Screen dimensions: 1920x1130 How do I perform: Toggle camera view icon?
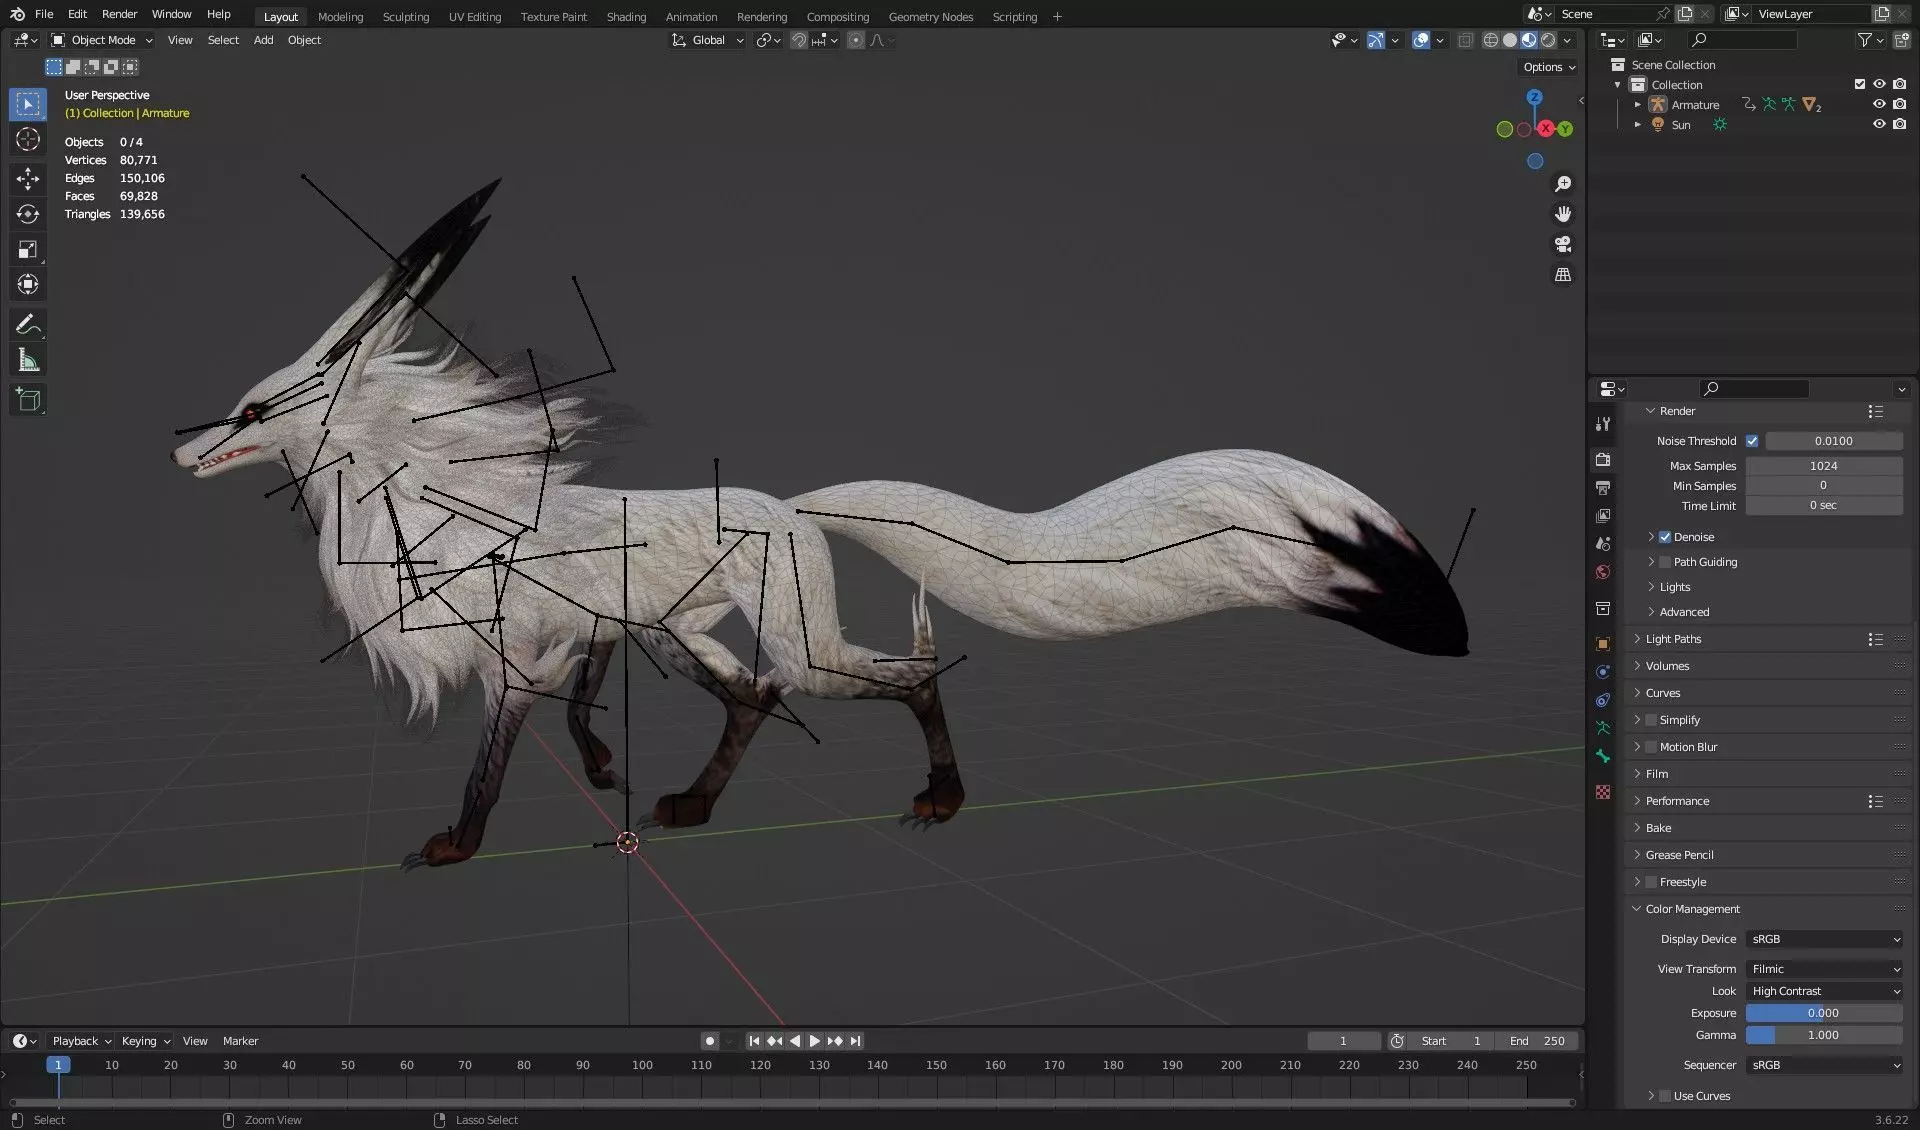pos(1563,244)
